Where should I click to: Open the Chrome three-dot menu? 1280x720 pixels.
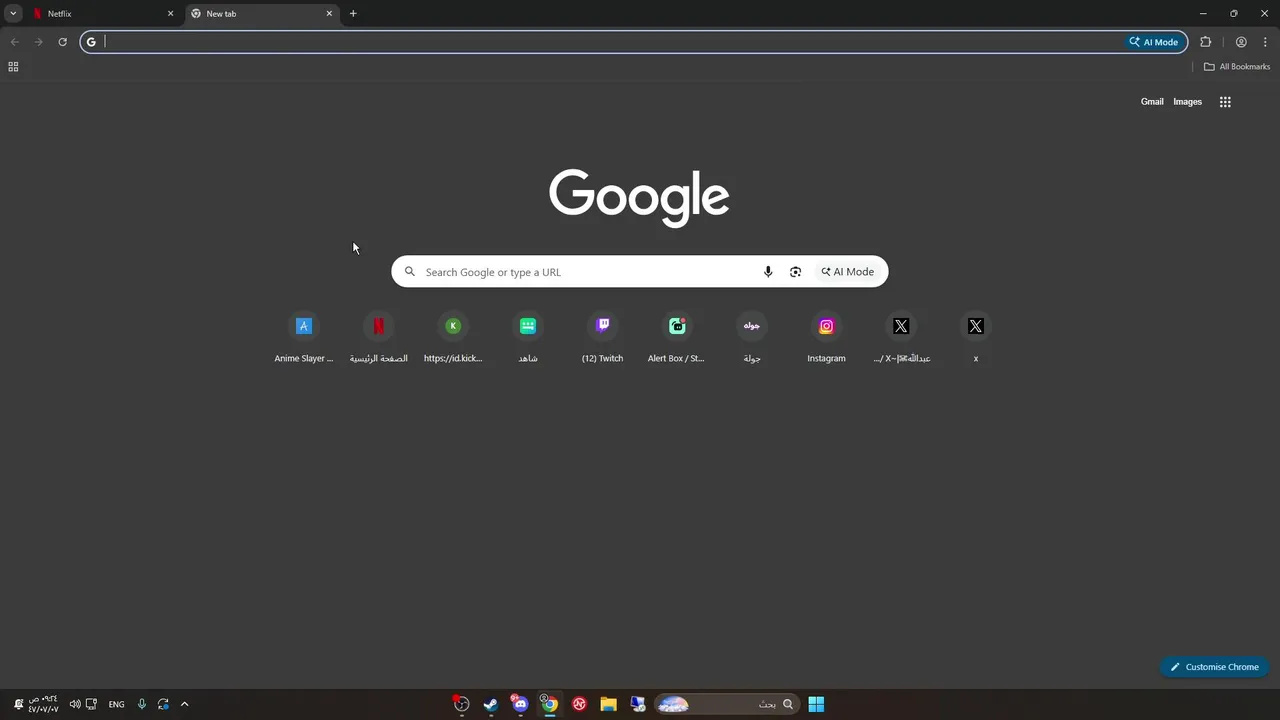tap(1265, 42)
